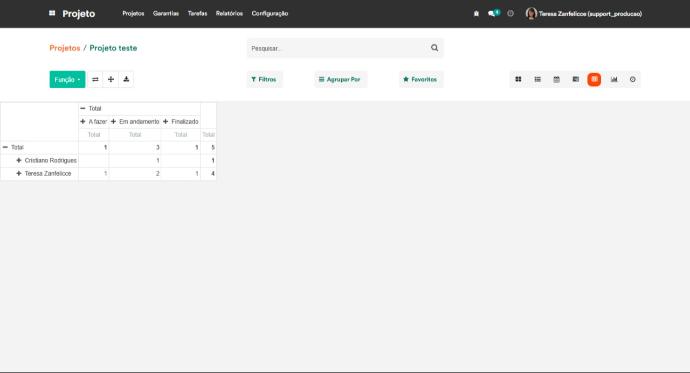Open the apps grid menu icon

[52, 13]
